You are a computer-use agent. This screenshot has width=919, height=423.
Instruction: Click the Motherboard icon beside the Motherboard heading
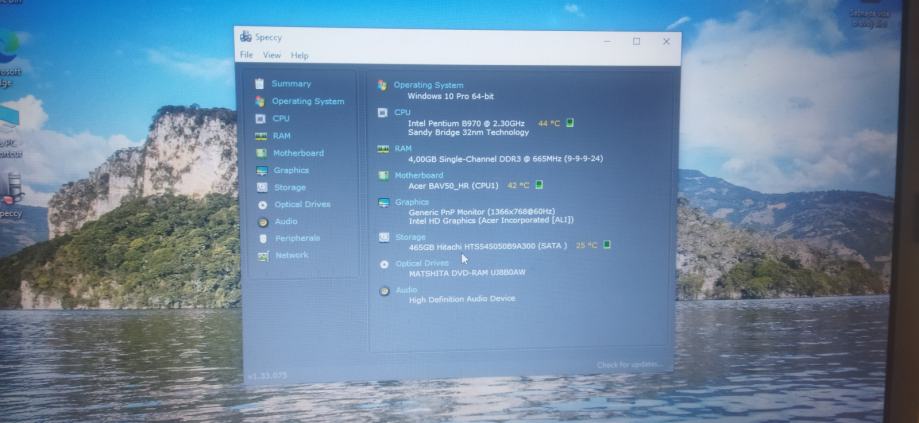pos(383,175)
